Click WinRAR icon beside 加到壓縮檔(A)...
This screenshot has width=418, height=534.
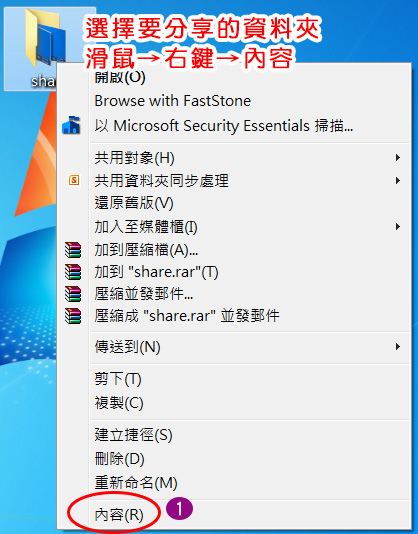73,250
